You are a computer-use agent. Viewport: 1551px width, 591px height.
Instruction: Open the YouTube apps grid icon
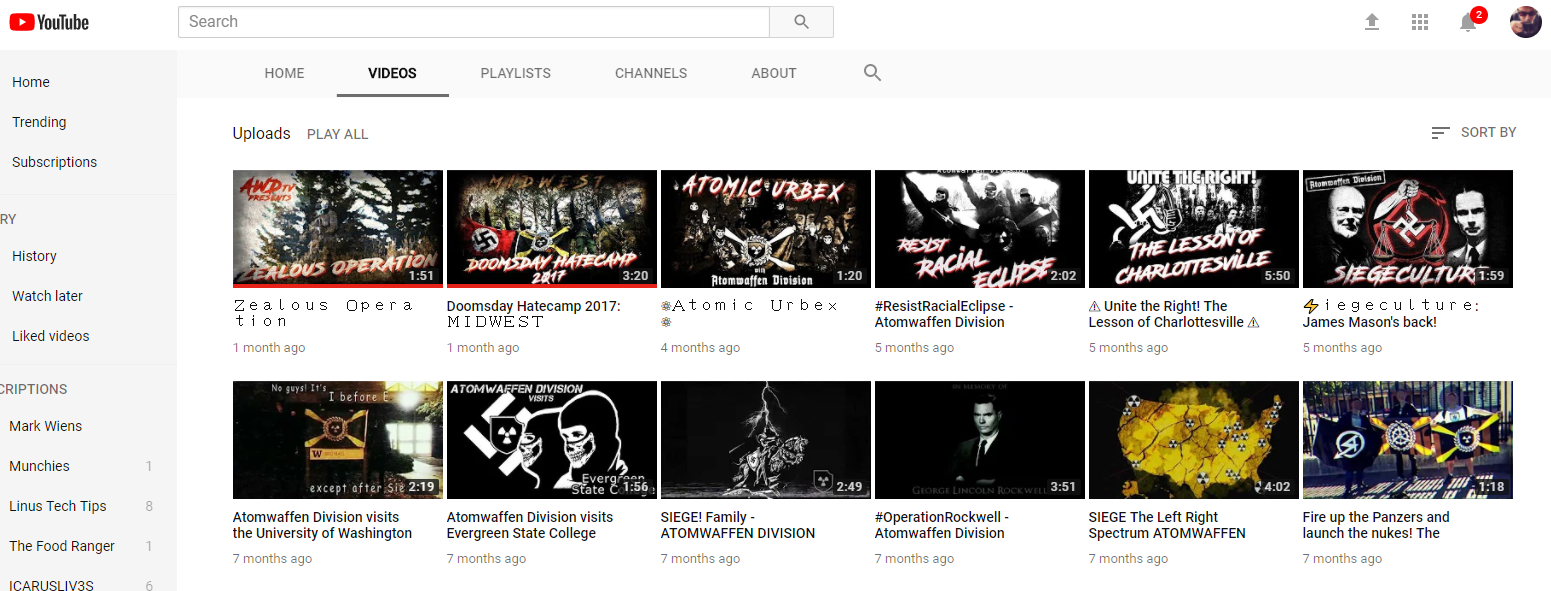coord(1420,22)
